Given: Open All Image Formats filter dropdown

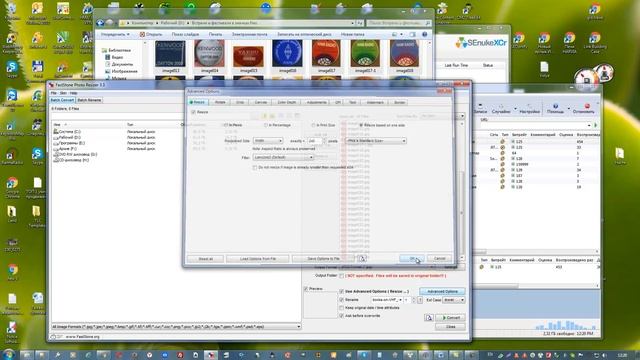Looking at the screenshot, I should coord(176,327).
